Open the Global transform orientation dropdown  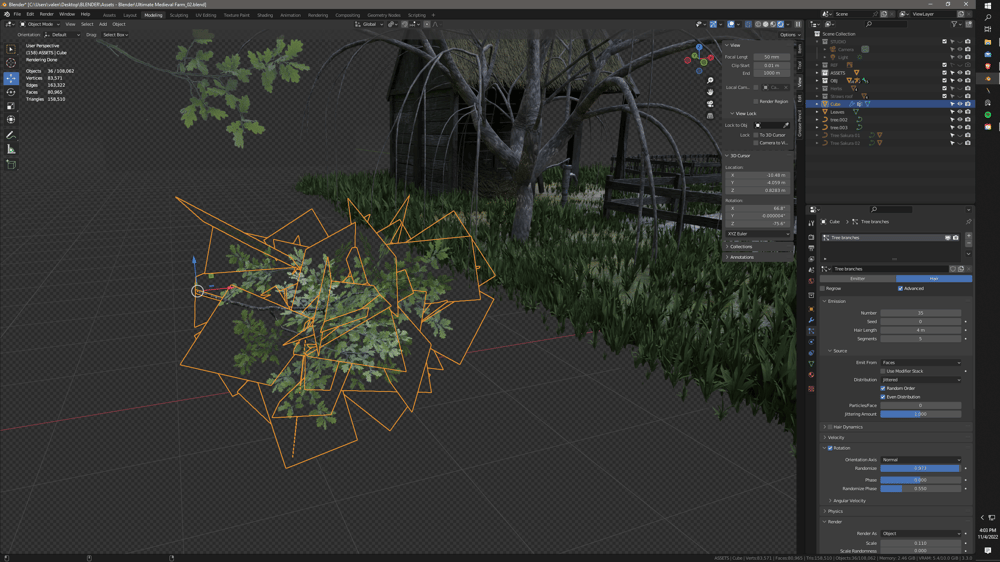[x=370, y=24]
